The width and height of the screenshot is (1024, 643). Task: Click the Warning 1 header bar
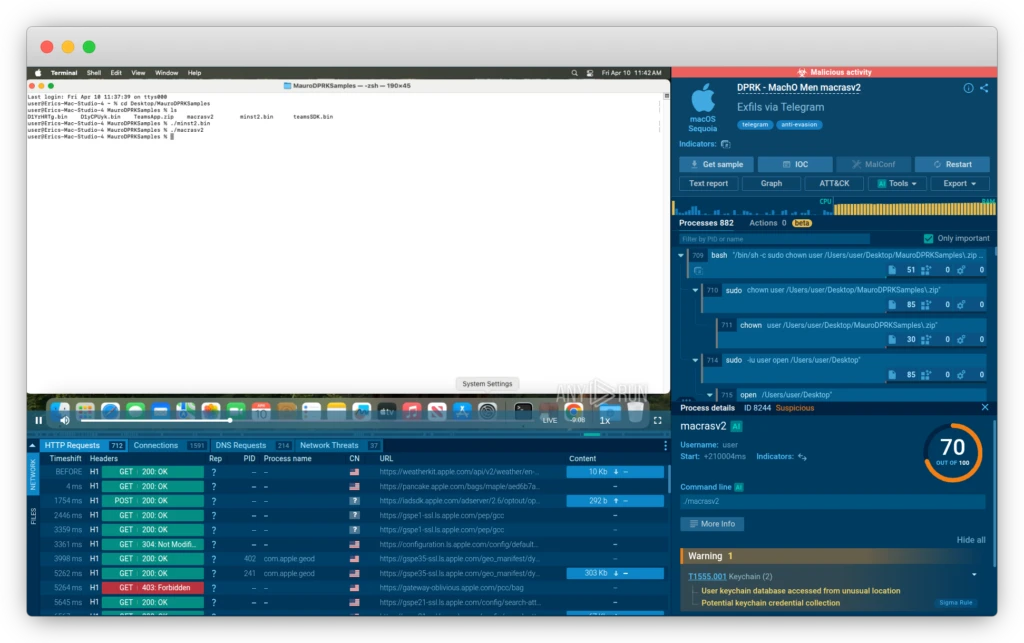[x=834, y=556]
